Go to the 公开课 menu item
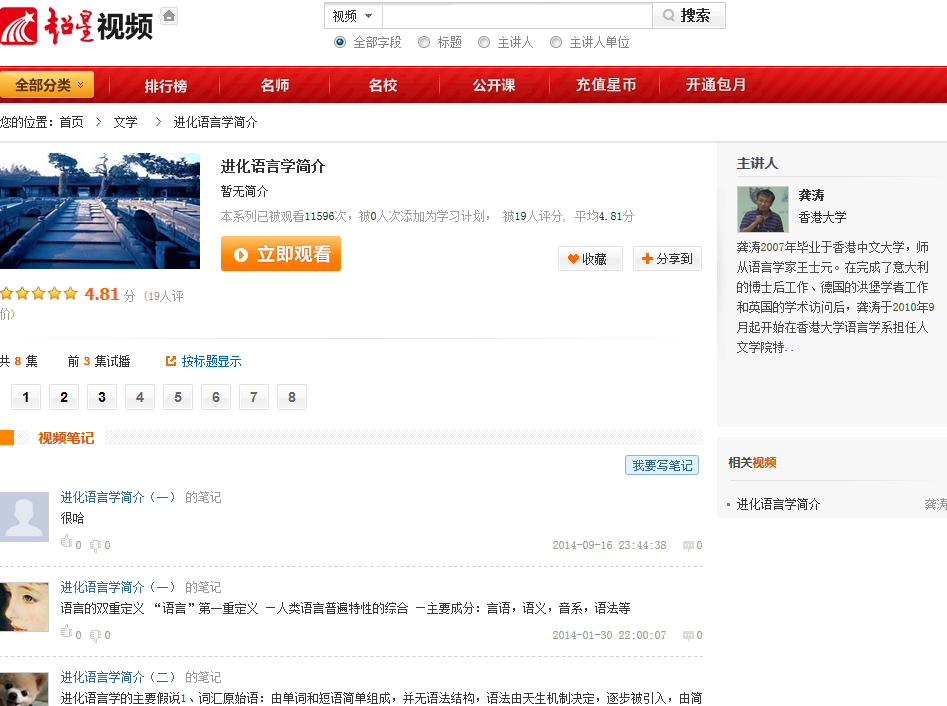The image size is (947, 706). point(494,85)
